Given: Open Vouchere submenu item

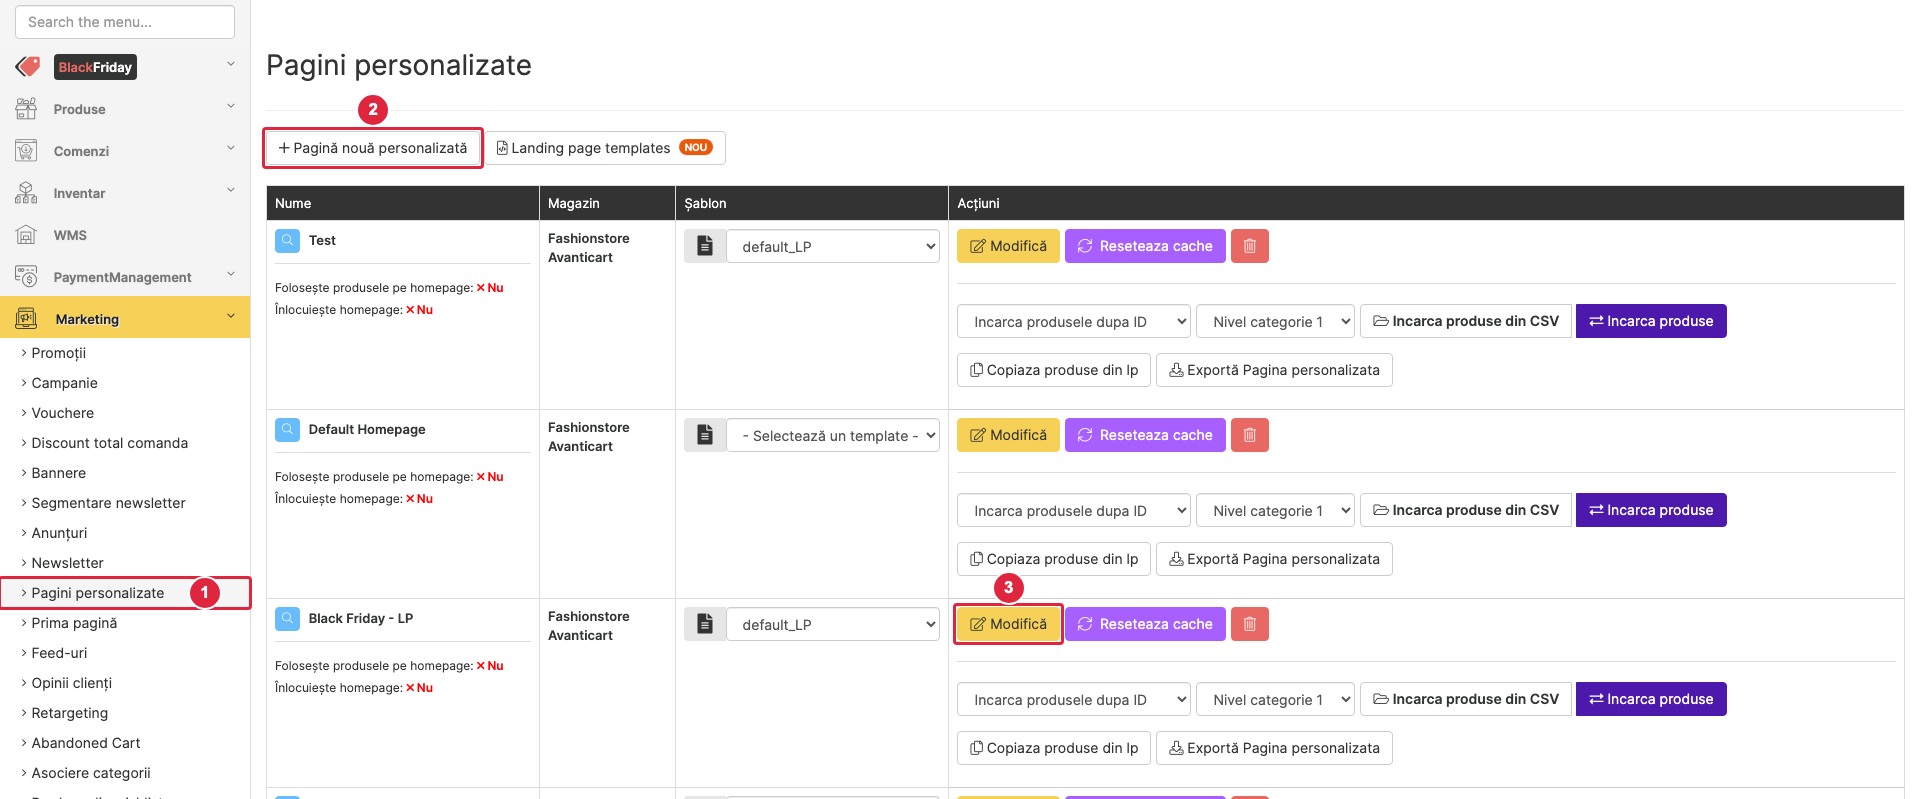Looking at the screenshot, I should [x=63, y=413].
